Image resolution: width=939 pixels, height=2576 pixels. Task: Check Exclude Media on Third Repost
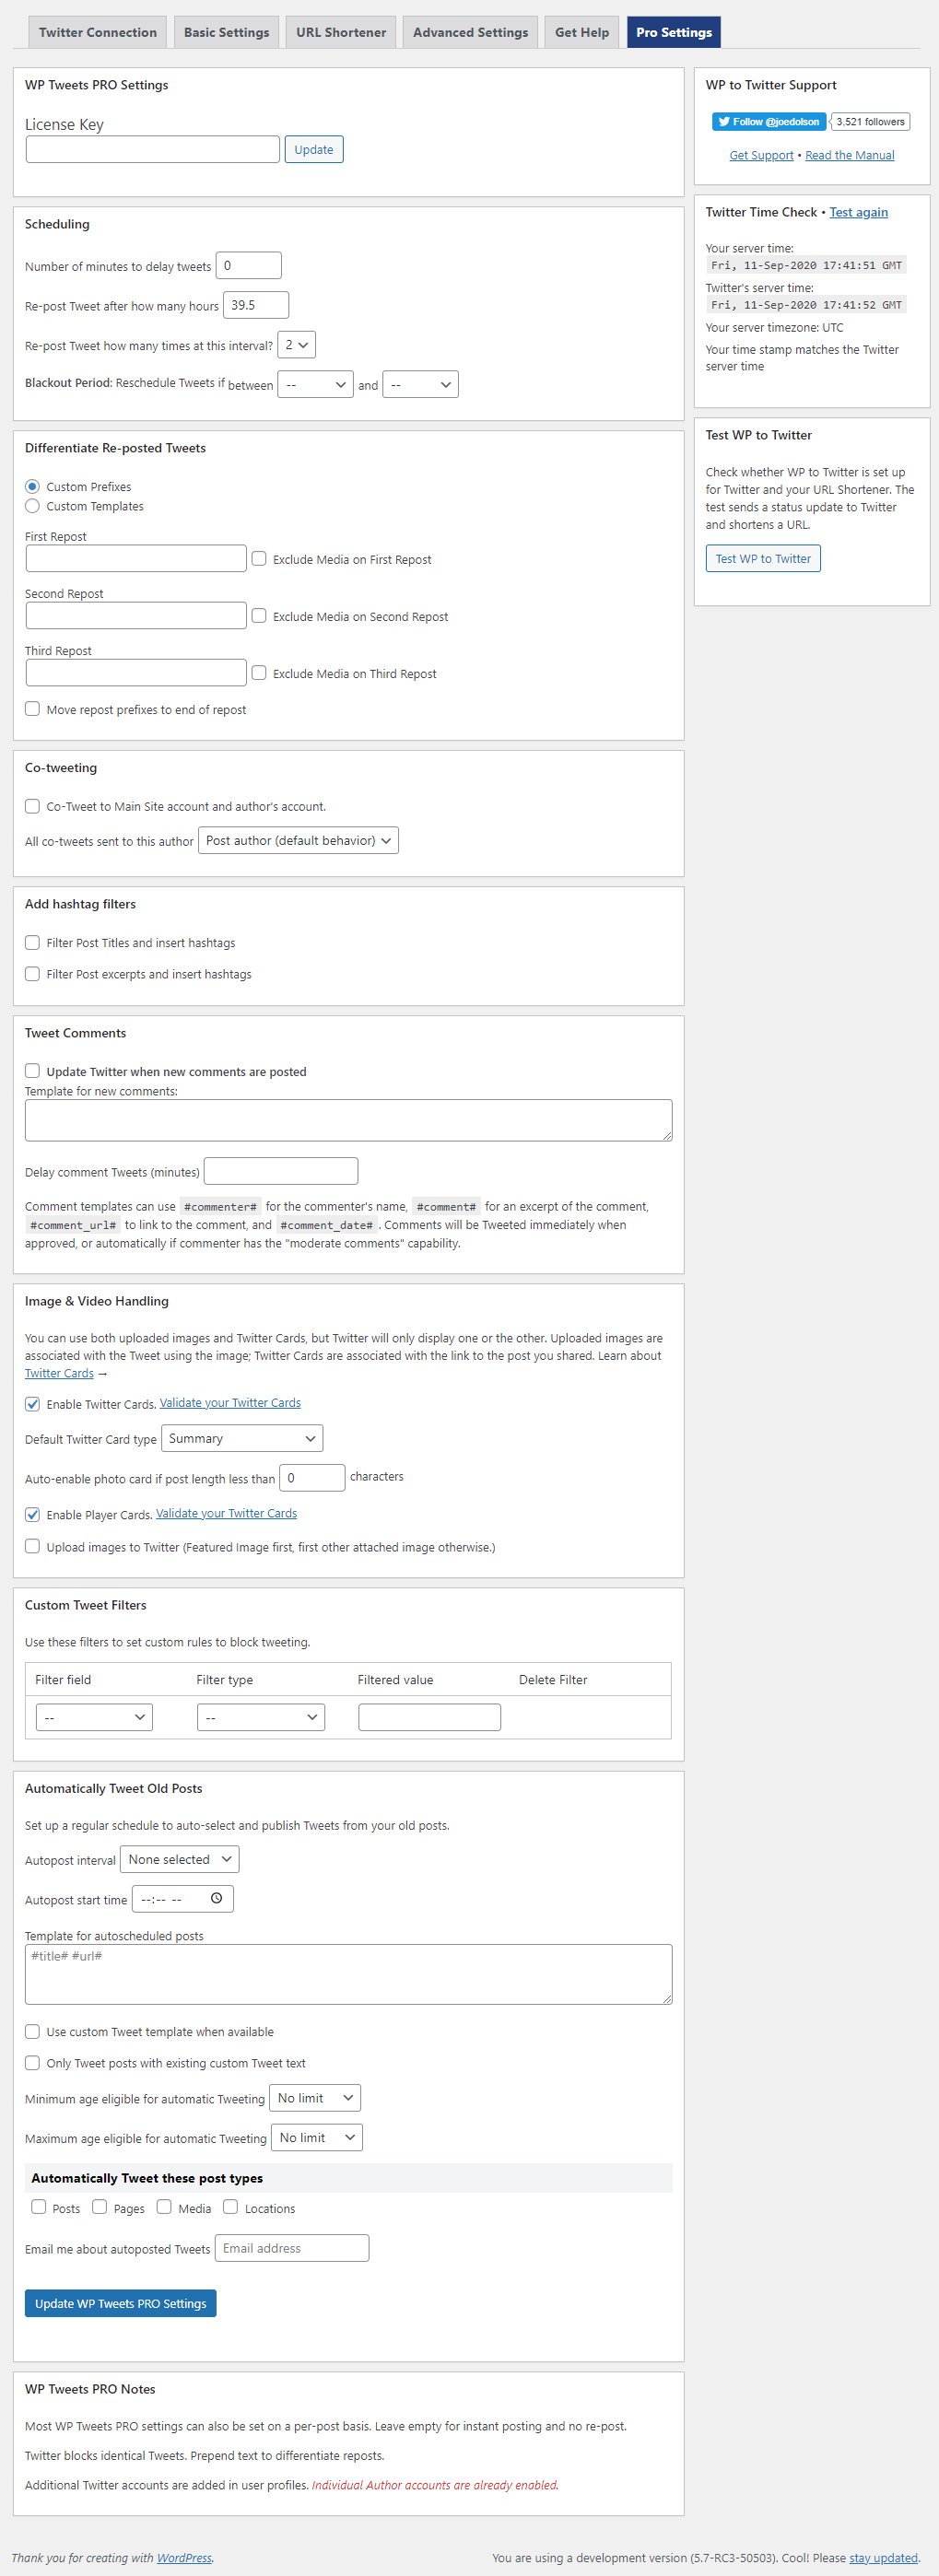pos(259,673)
